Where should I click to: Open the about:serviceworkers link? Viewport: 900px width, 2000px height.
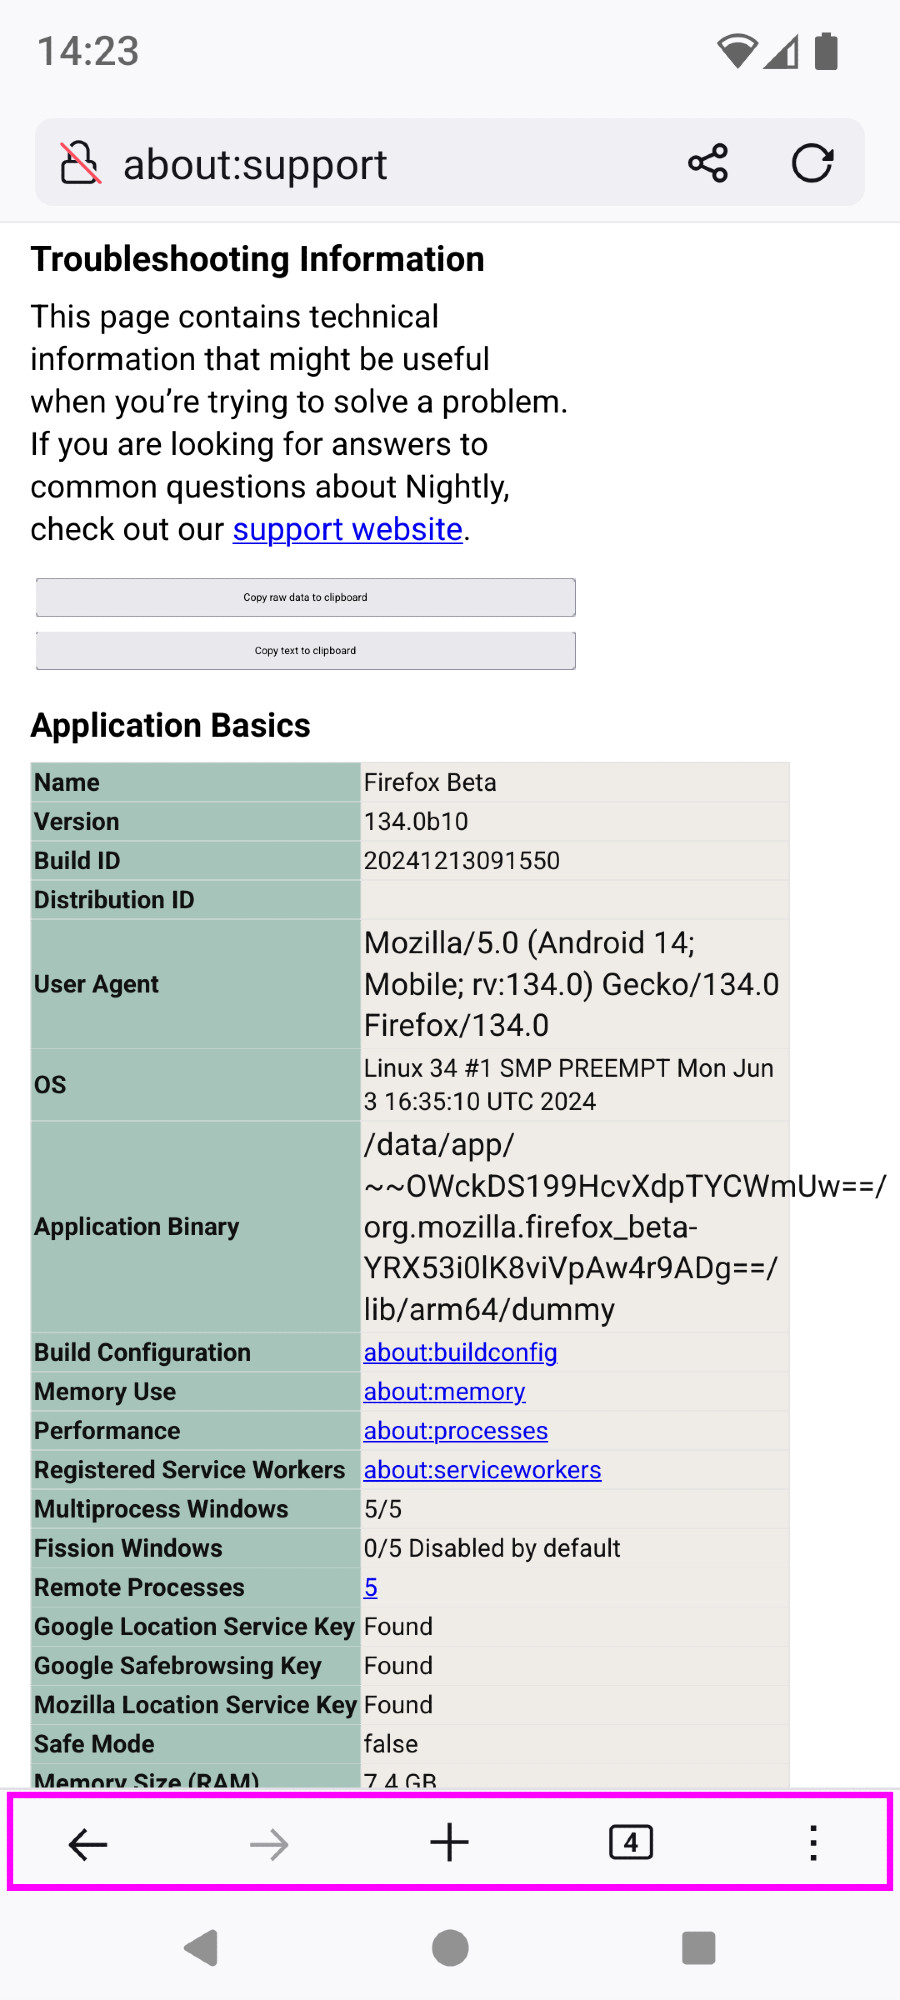click(482, 1470)
